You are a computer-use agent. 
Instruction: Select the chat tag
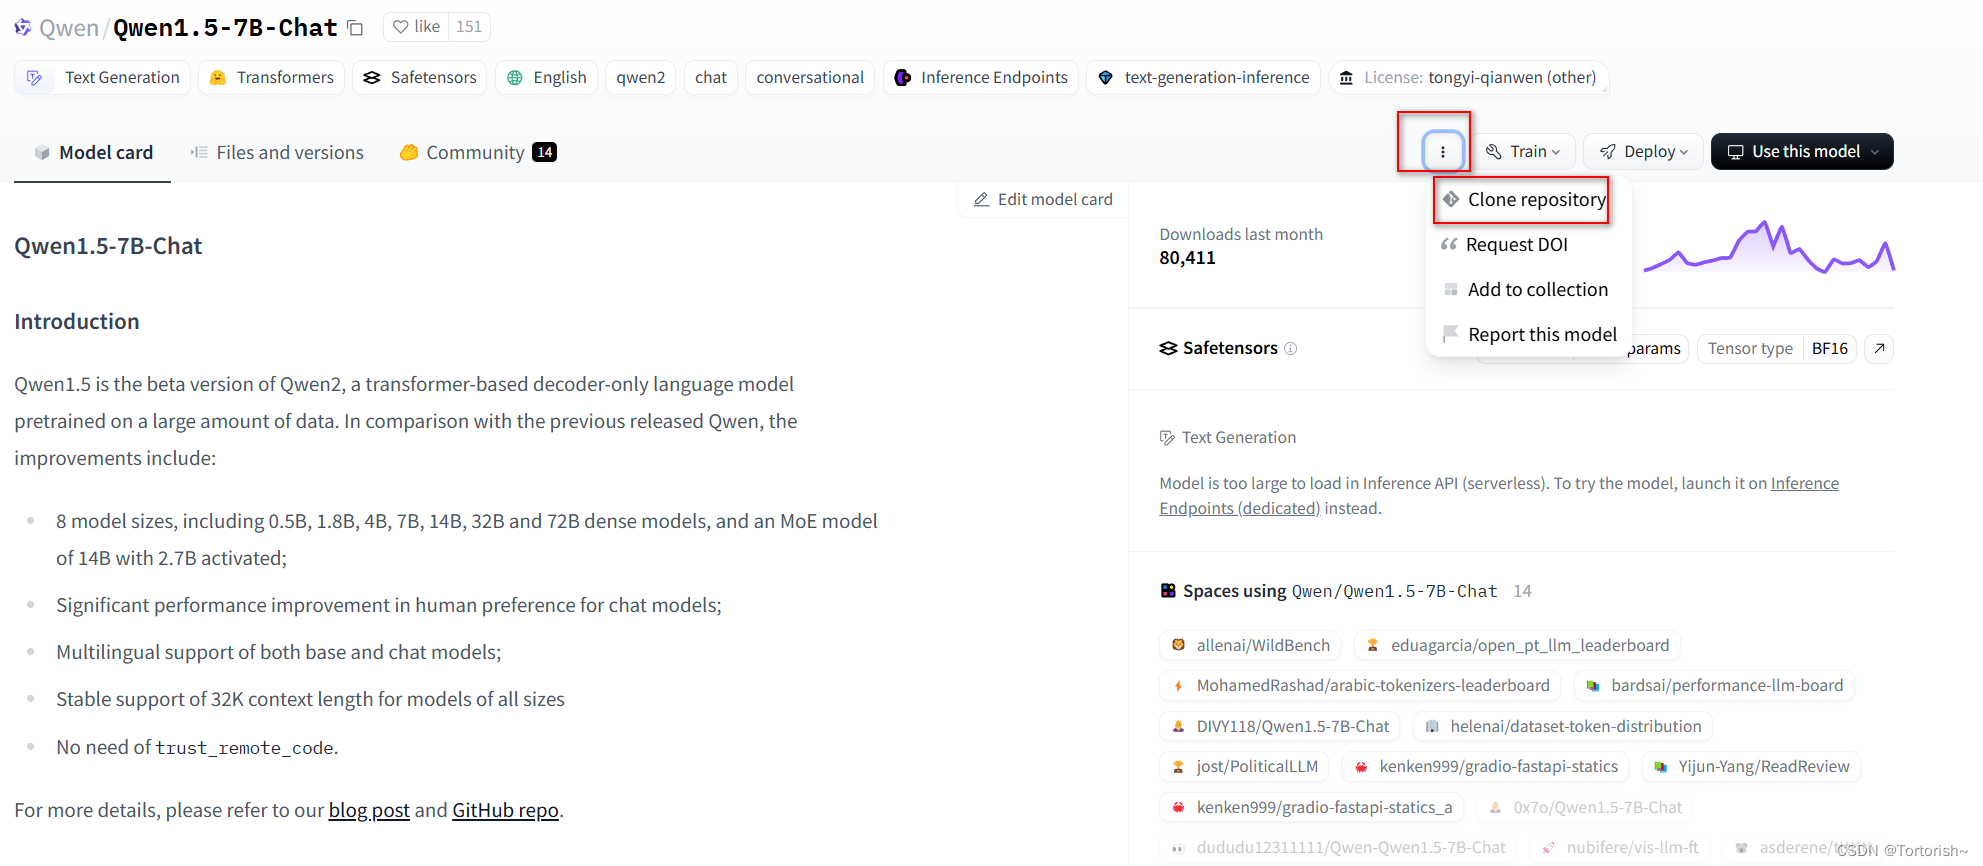tap(711, 77)
